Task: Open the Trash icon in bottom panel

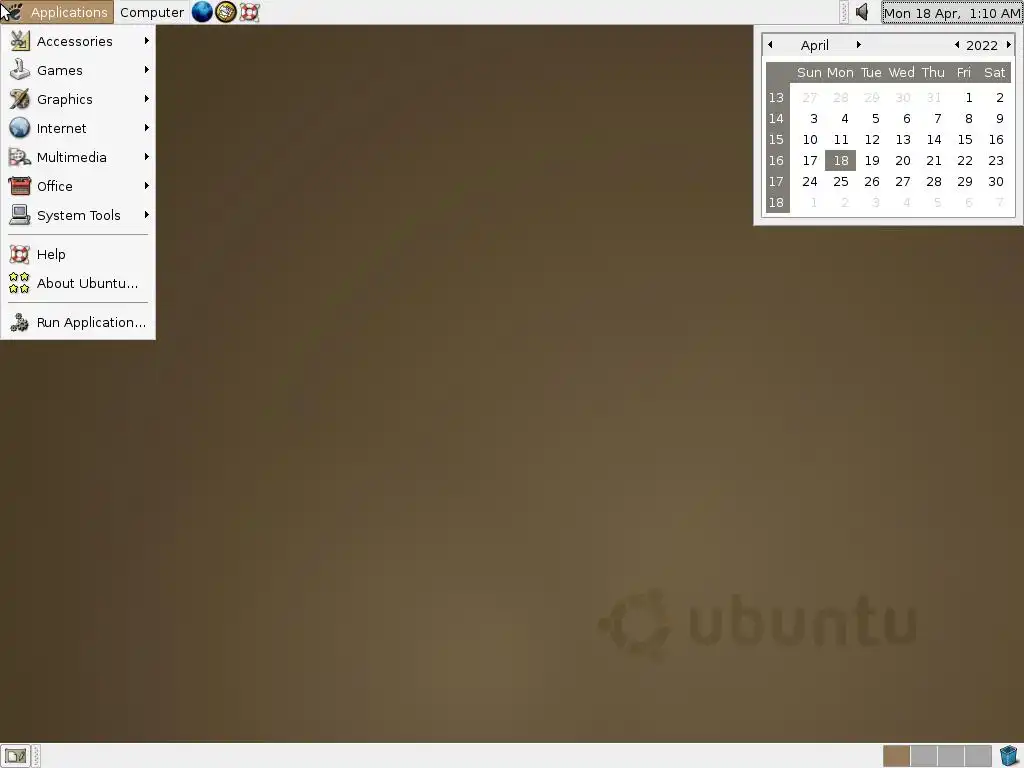Action: pos(1009,756)
